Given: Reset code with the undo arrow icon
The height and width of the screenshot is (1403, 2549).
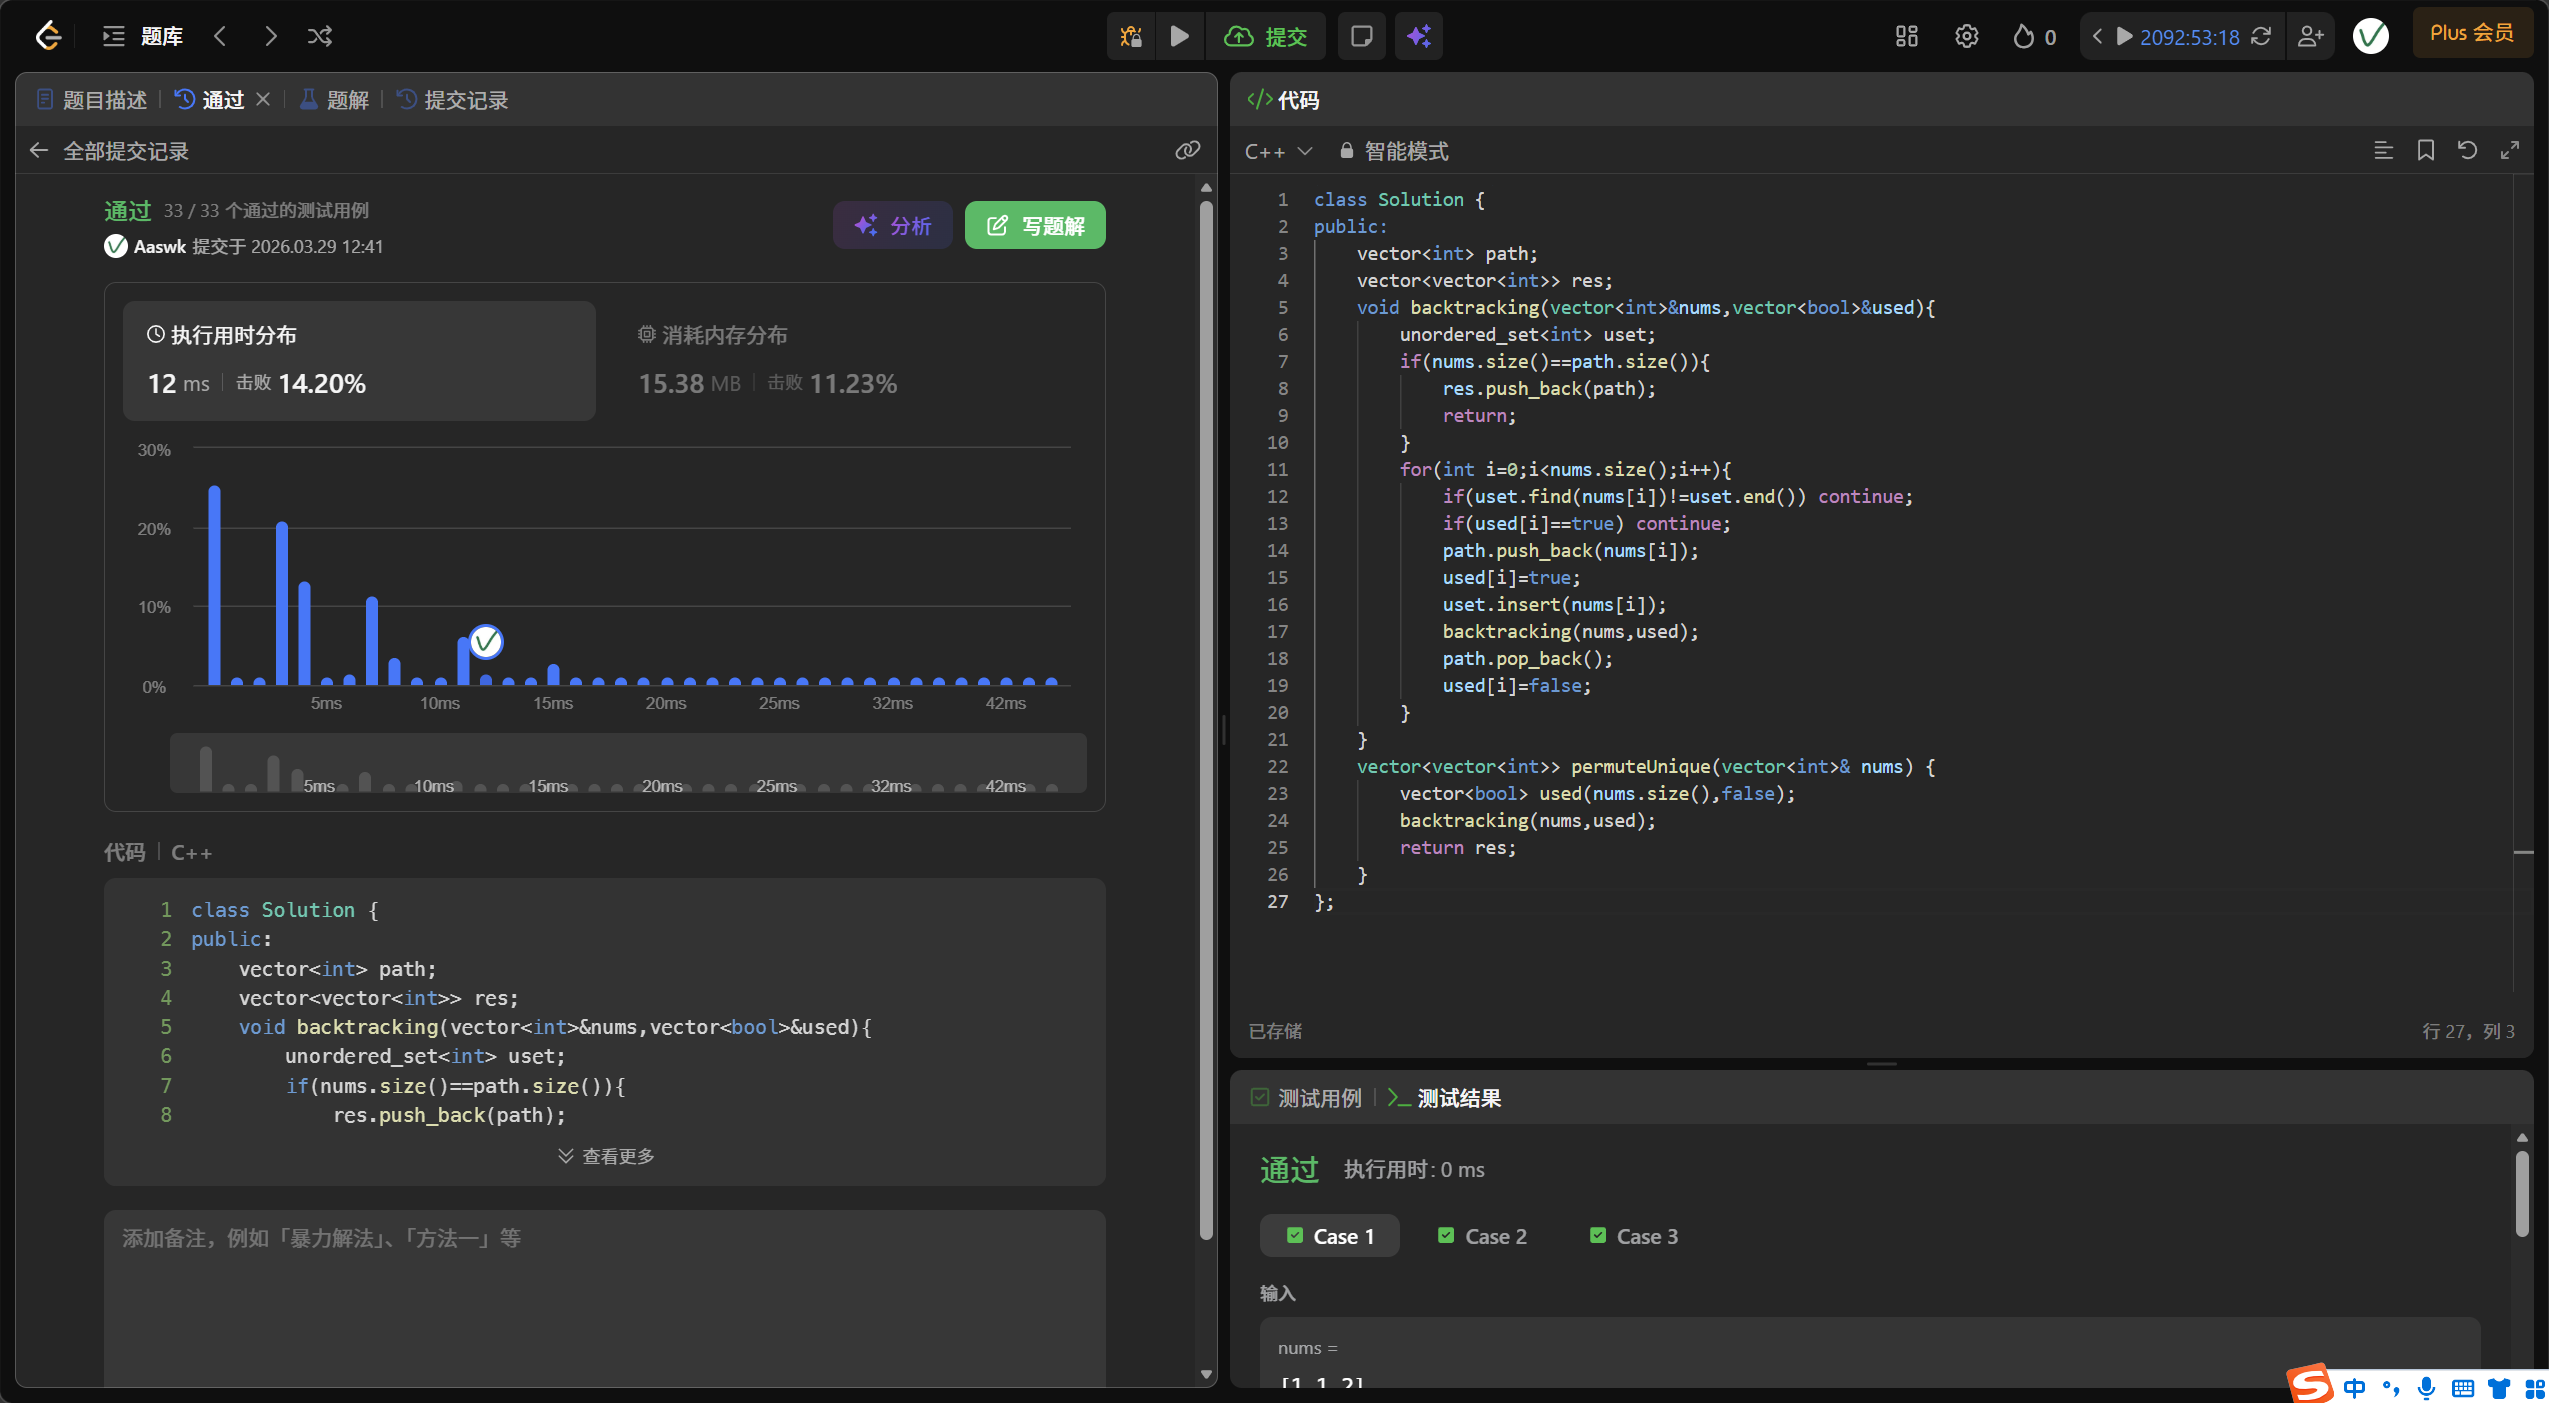Looking at the screenshot, I should pos(2467,150).
